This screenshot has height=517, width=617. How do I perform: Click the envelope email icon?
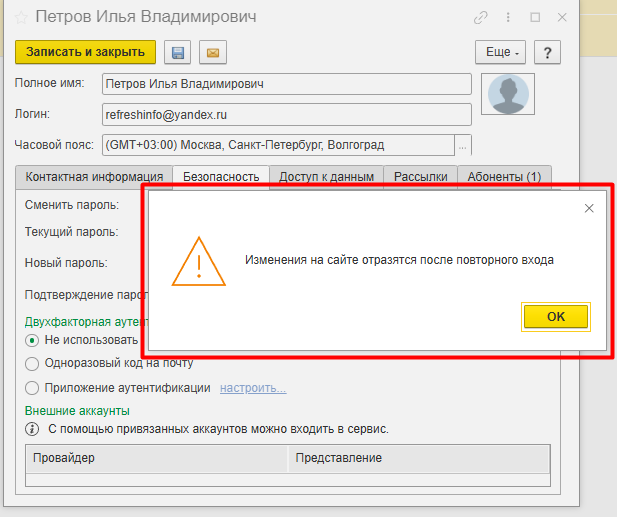click(211, 52)
